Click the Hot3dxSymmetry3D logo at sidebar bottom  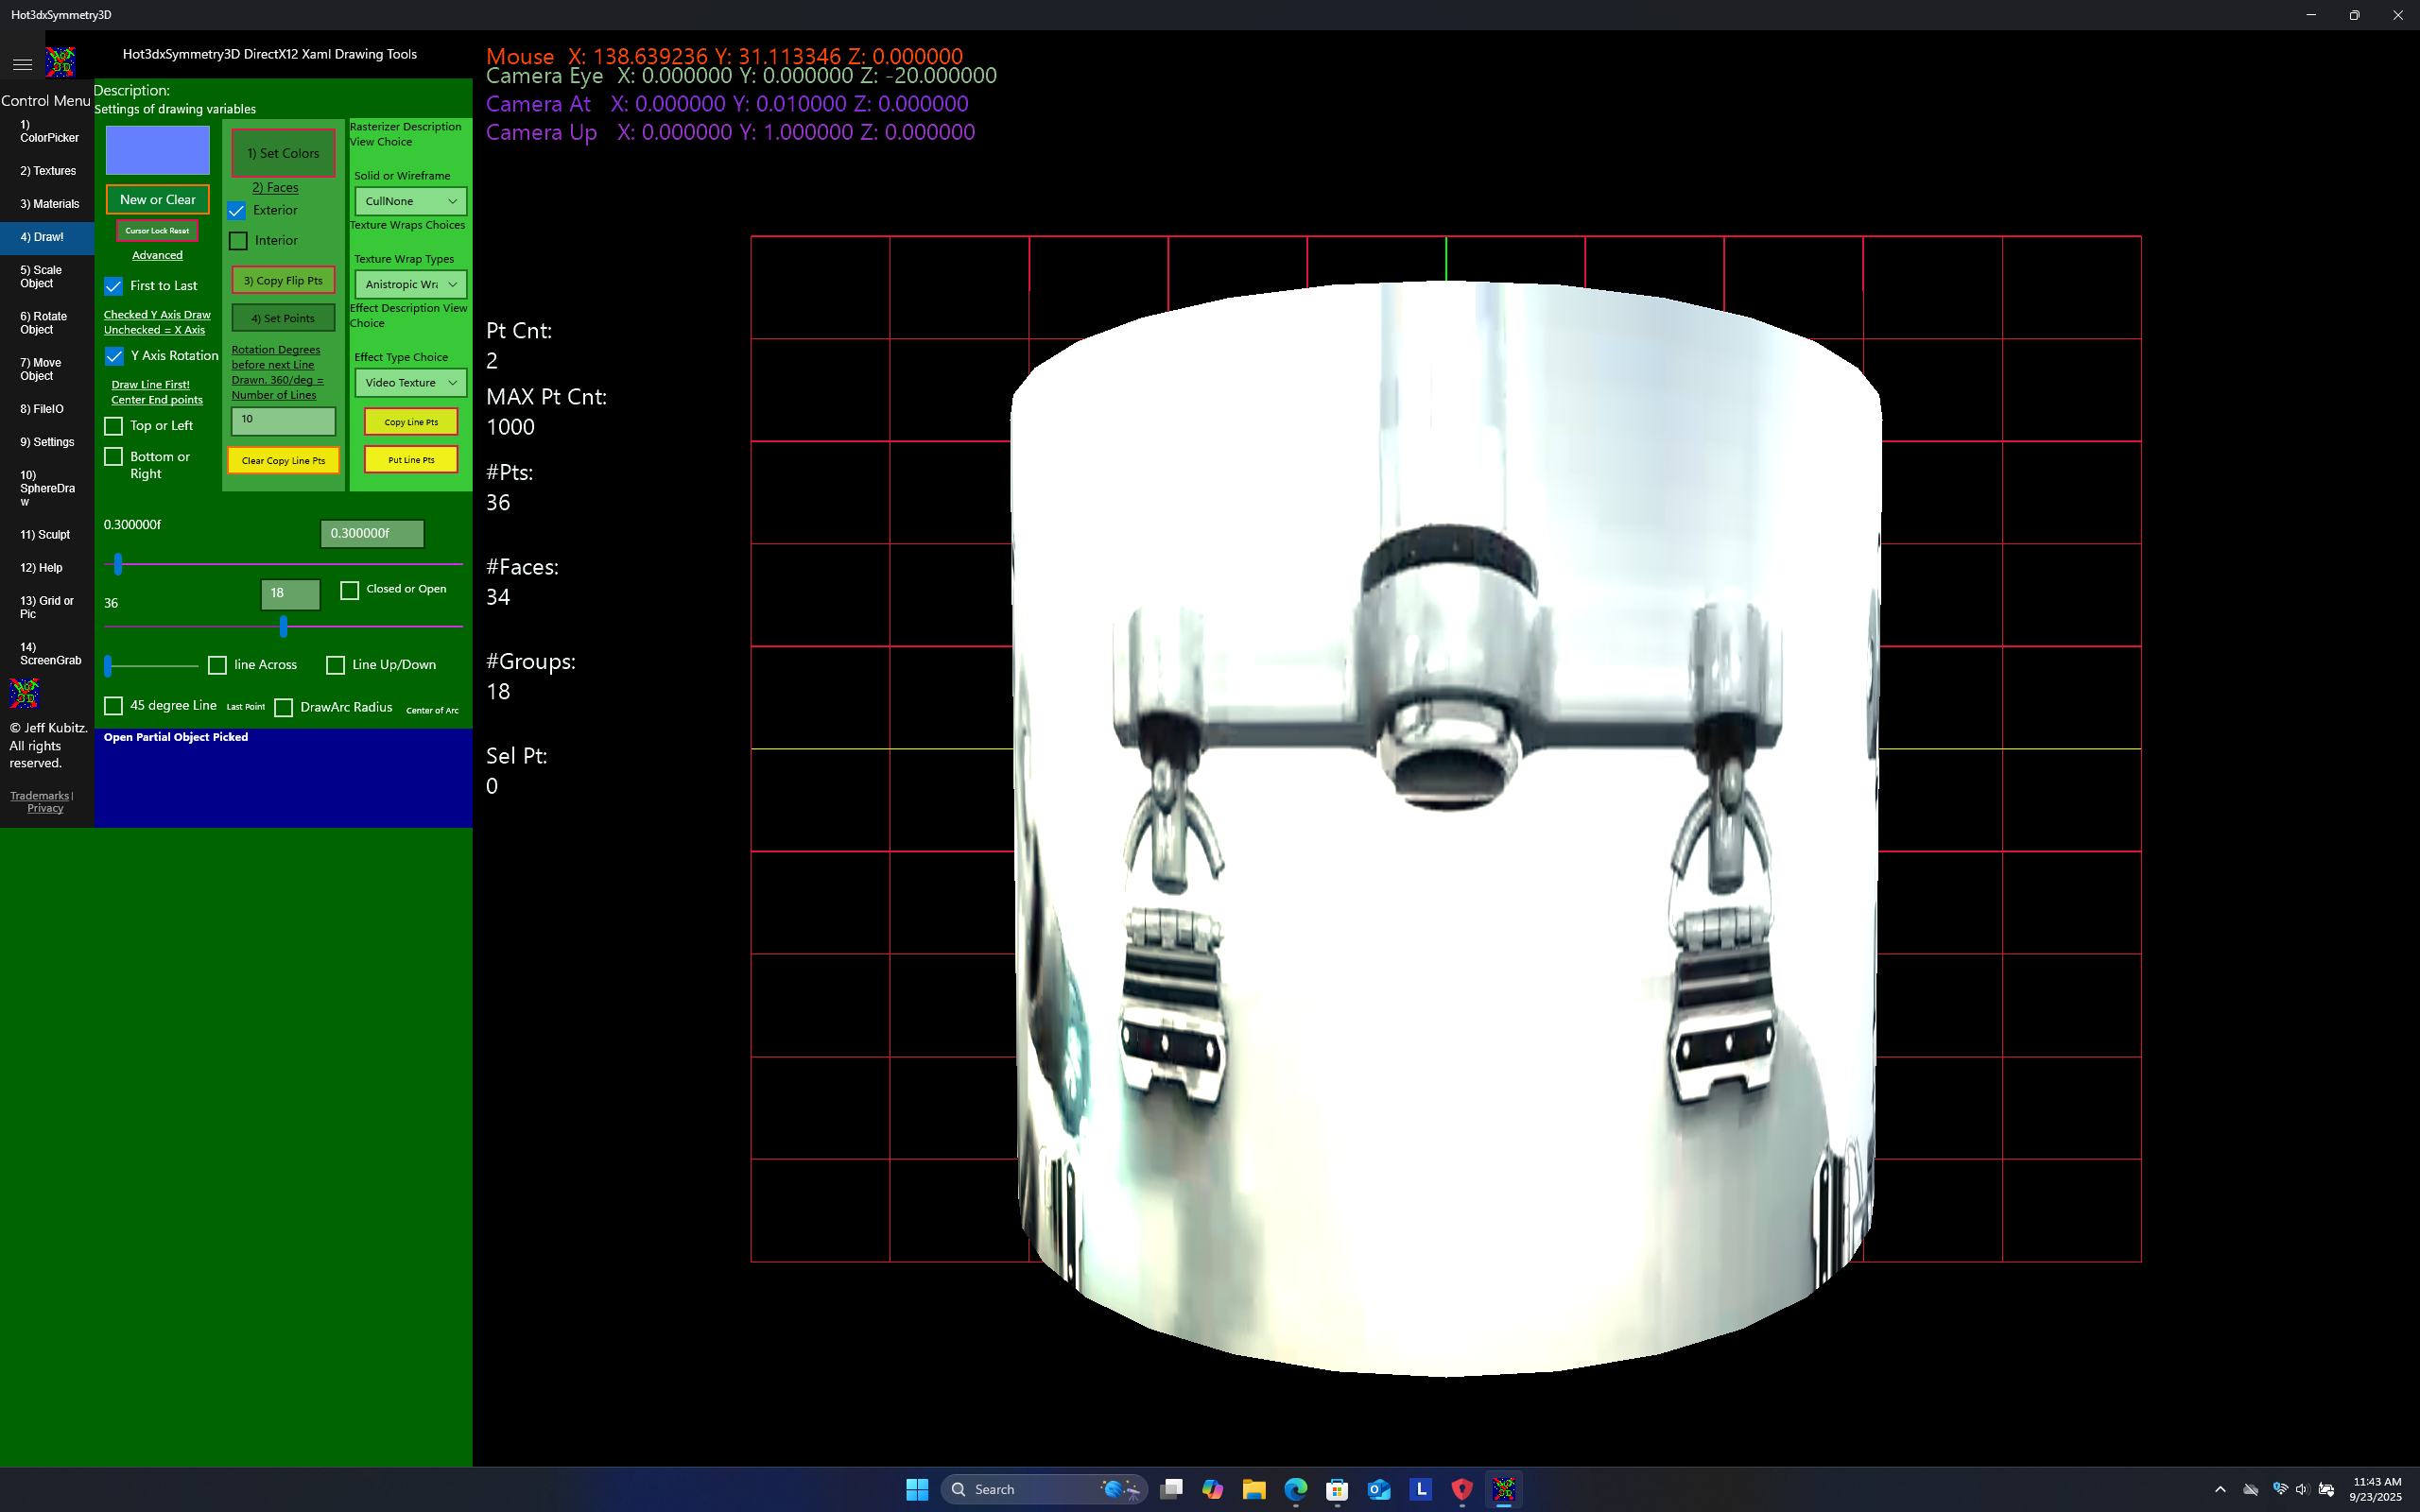click(x=23, y=692)
